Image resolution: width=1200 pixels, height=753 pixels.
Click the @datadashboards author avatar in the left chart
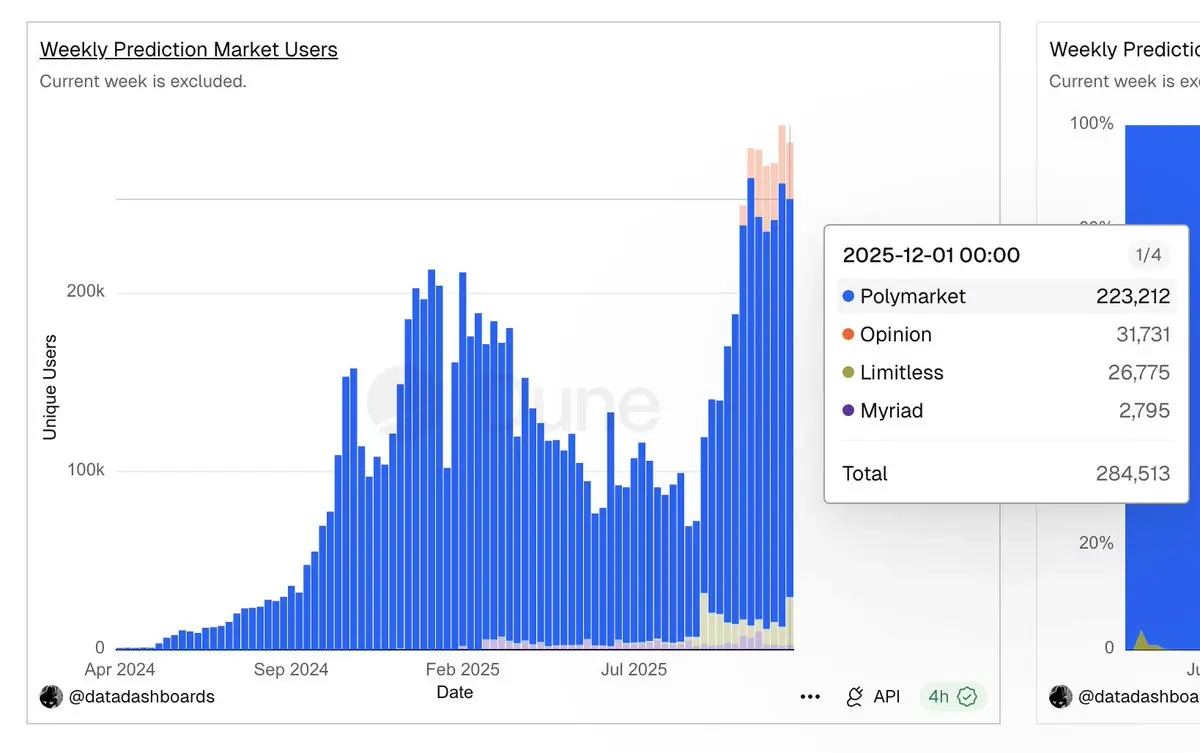[x=51, y=696]
